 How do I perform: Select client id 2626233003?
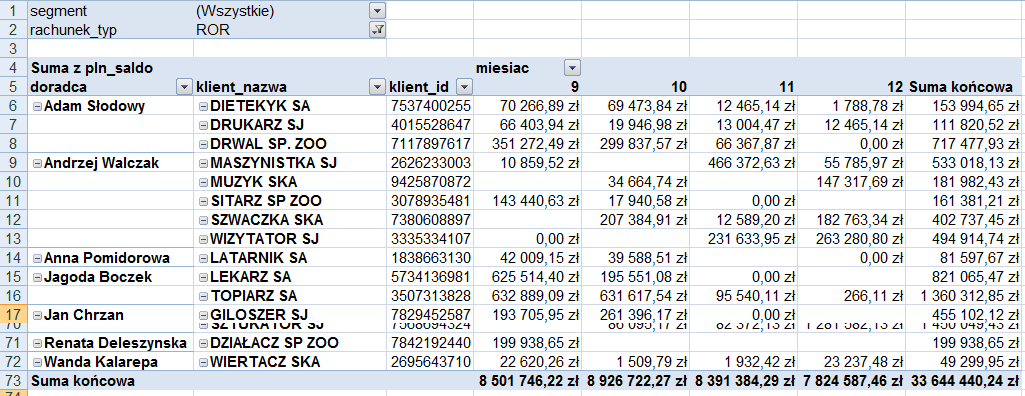click(x=431, y=163)
